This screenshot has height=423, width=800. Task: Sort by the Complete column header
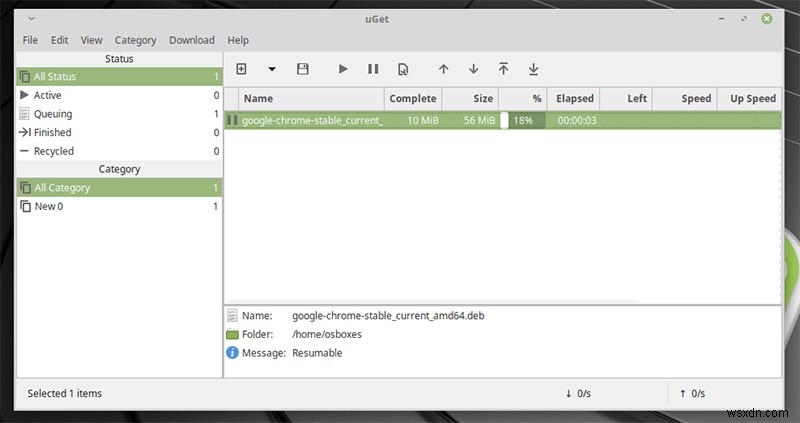(x=413, y=98)
